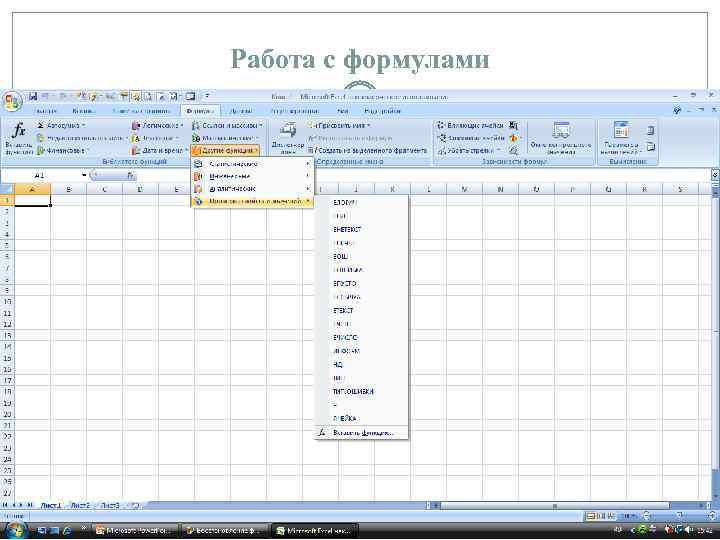Image resolution: width=720 pixels, height=540 pixels.
Task: Select cell A1 in the worksheet
Action: pos(33,200)
